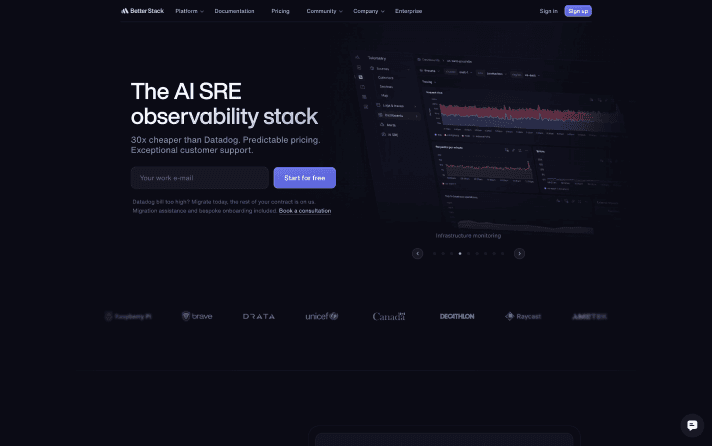This screenshot has height=446, width=712.
Task: Click the Infrastructure monitoring dashboard preview image
Action: coord(486,141)
